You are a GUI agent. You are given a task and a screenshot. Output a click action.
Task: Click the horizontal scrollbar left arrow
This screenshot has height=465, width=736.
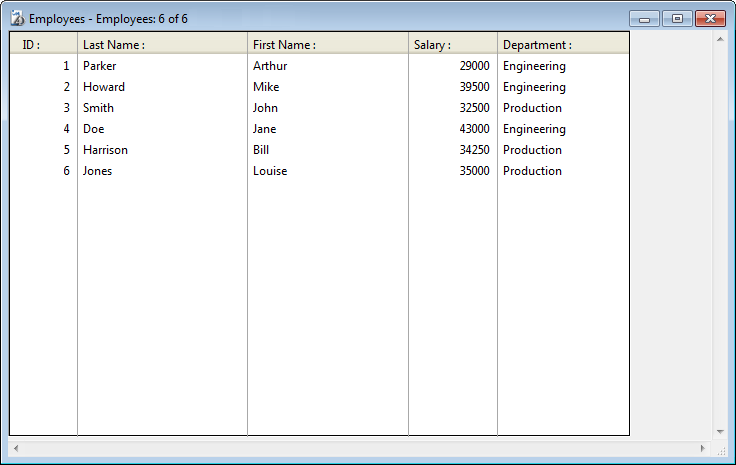[16, 448]
